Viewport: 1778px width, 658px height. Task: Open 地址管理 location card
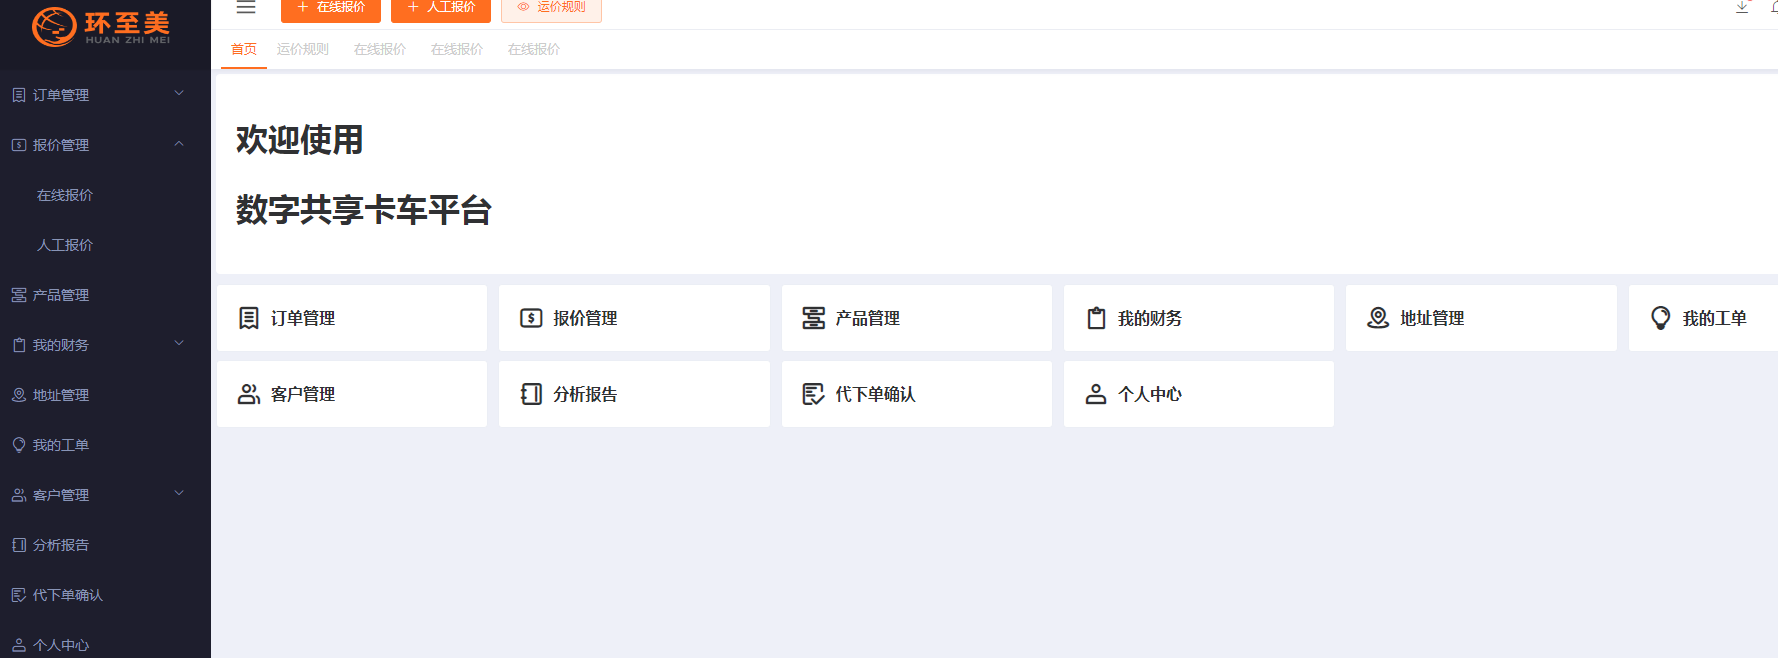1480,318
